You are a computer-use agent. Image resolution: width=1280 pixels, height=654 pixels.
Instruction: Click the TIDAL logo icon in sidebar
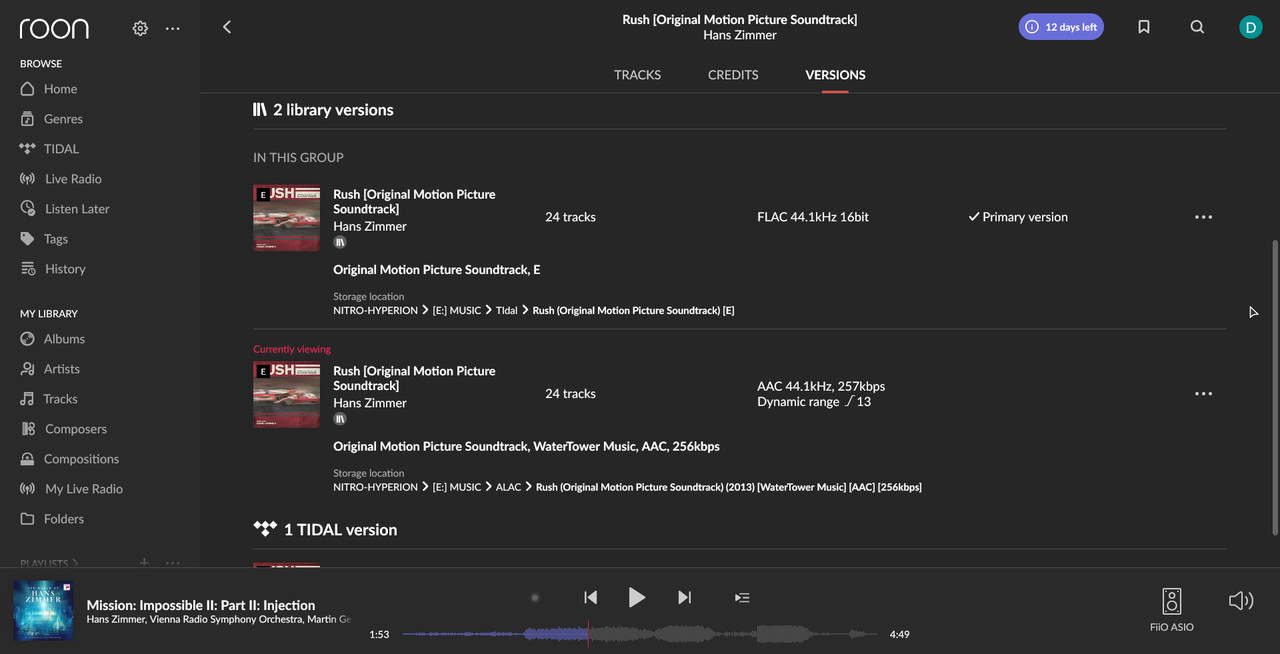(27, 149)
